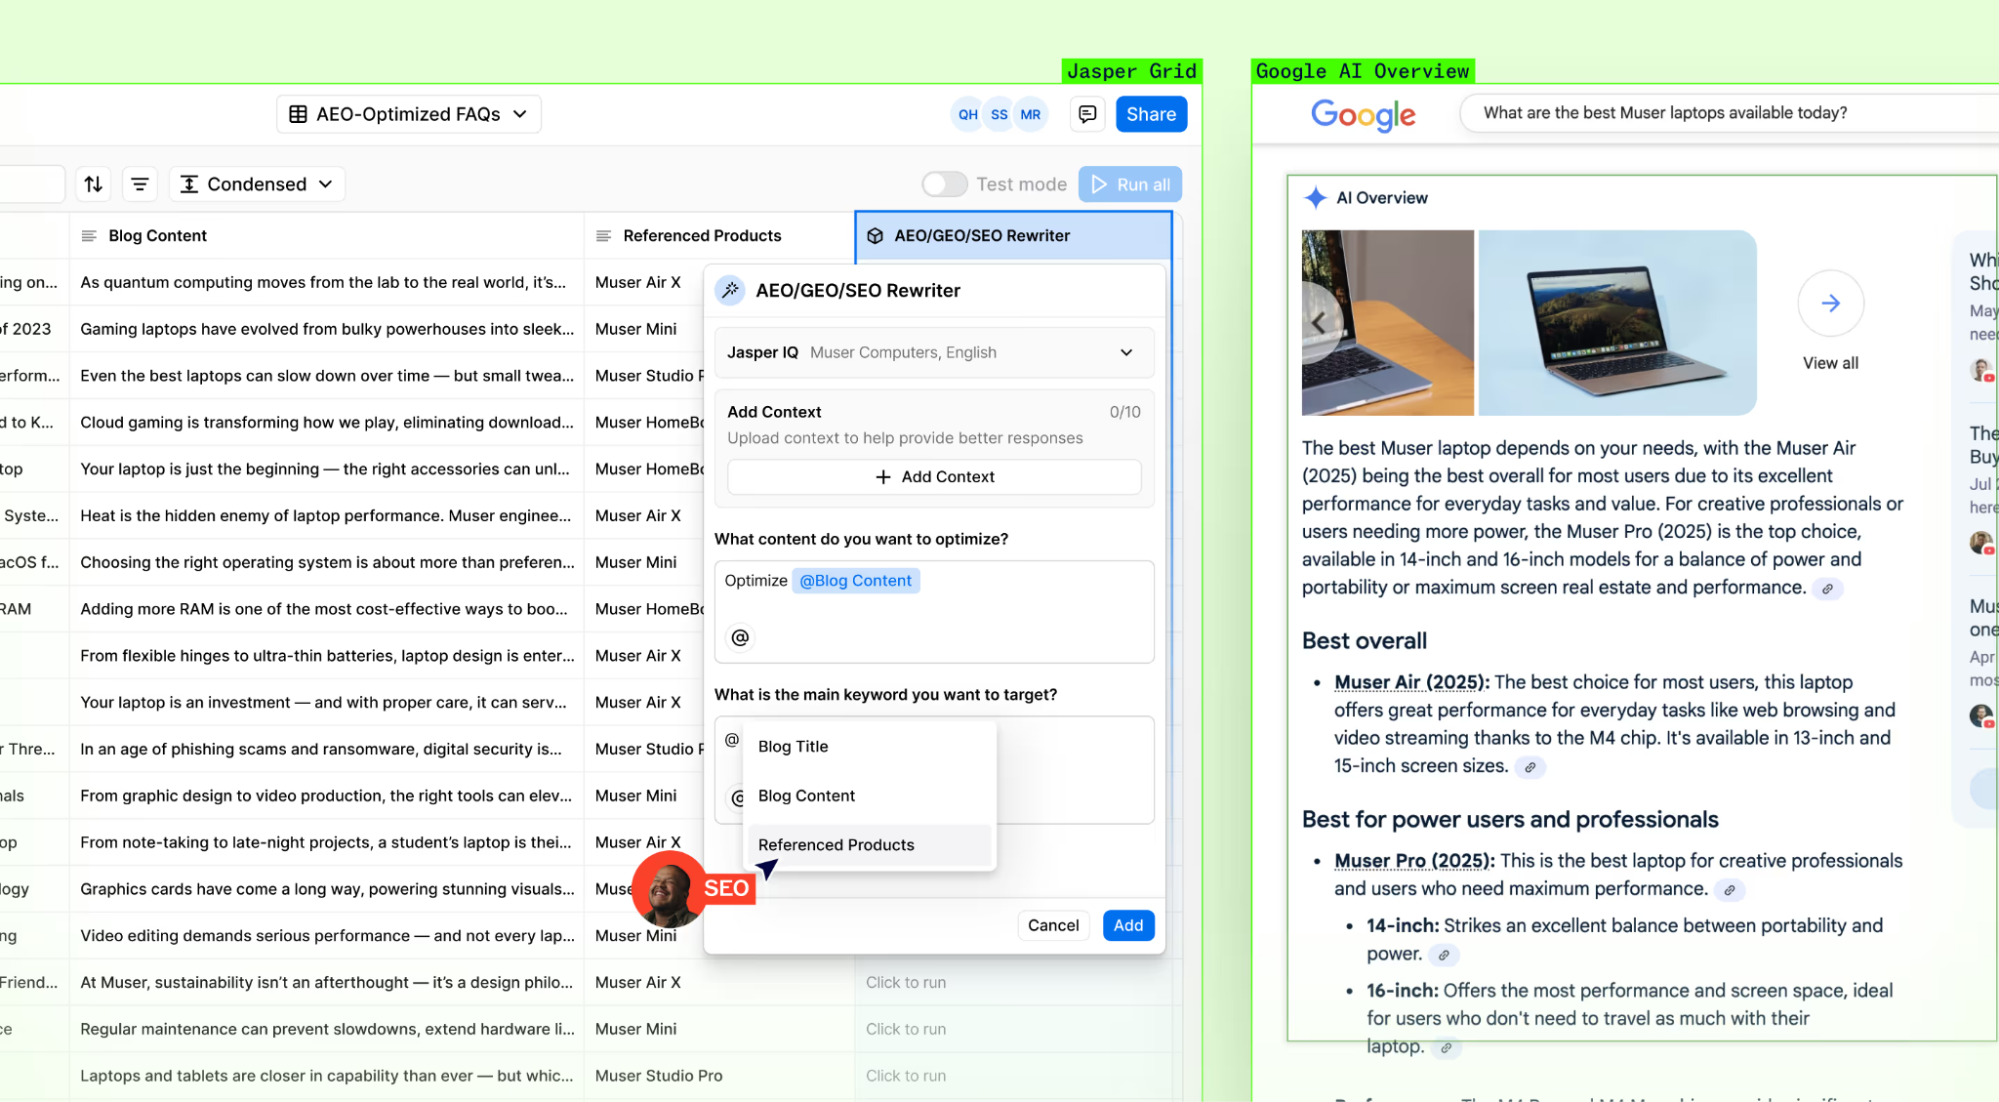Image resolution: width=1999 pixels, height=1102 pixels.
Task: Toggle Test mode switch
Action: [x=944, y=184]
